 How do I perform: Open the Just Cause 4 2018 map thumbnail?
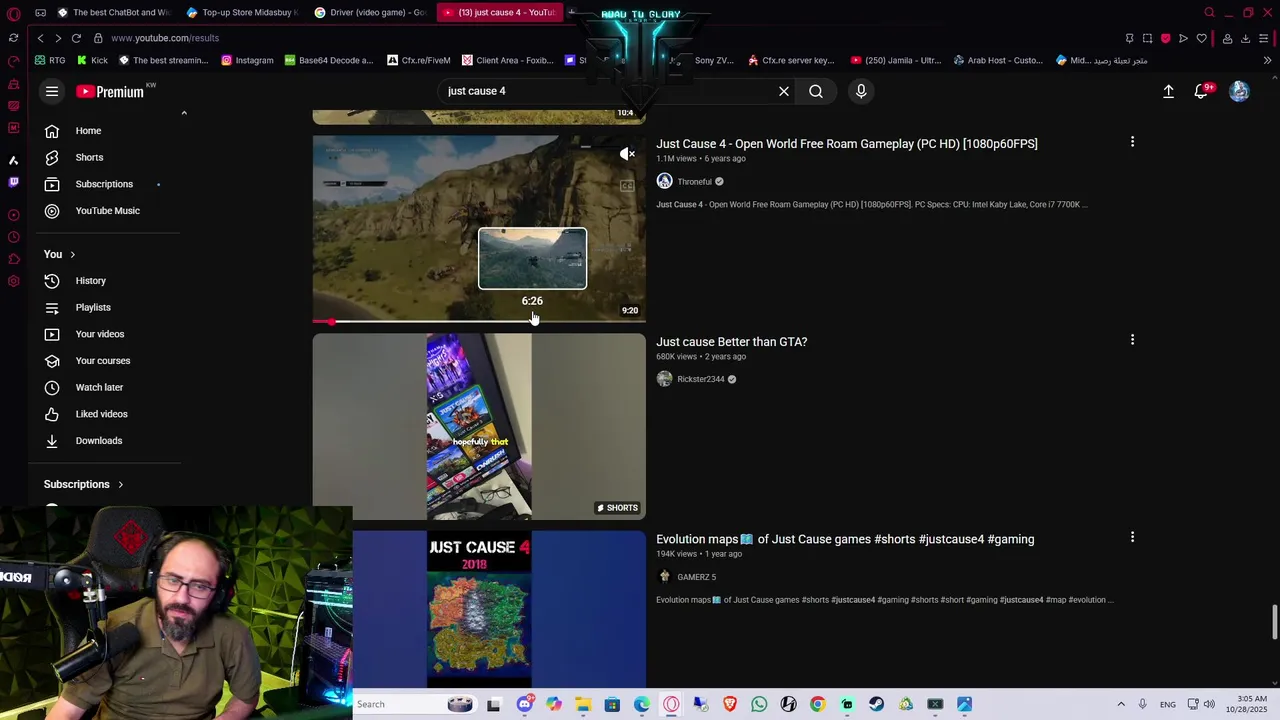tap(479, 609)
